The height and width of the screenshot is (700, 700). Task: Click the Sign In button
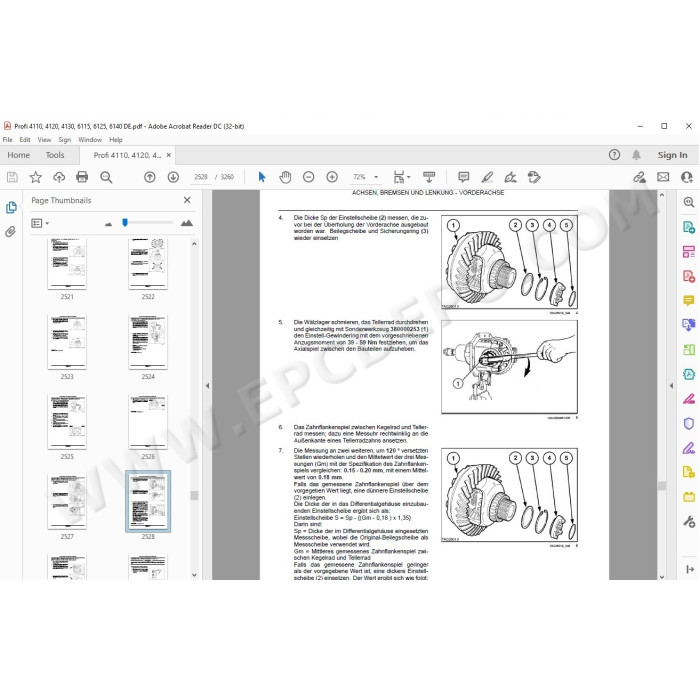[x=672, y=155]
